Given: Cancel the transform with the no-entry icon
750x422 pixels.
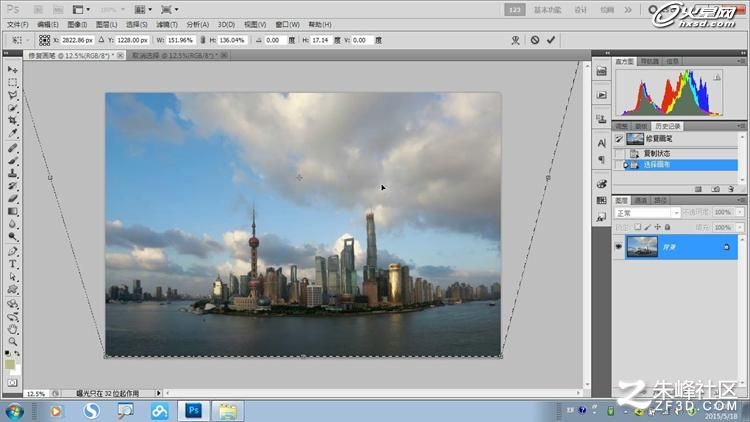Looking at the screenshot, I should pyautogui.click(x=535, y=40).
